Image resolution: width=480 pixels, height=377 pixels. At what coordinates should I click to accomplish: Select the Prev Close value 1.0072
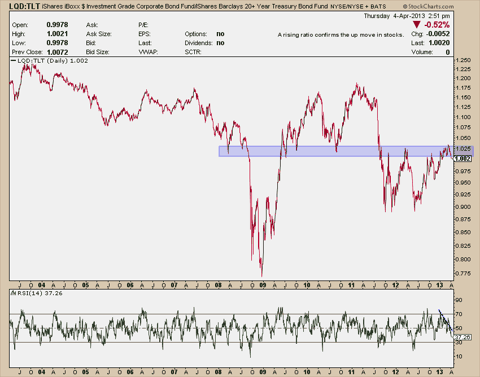[57, 52]
